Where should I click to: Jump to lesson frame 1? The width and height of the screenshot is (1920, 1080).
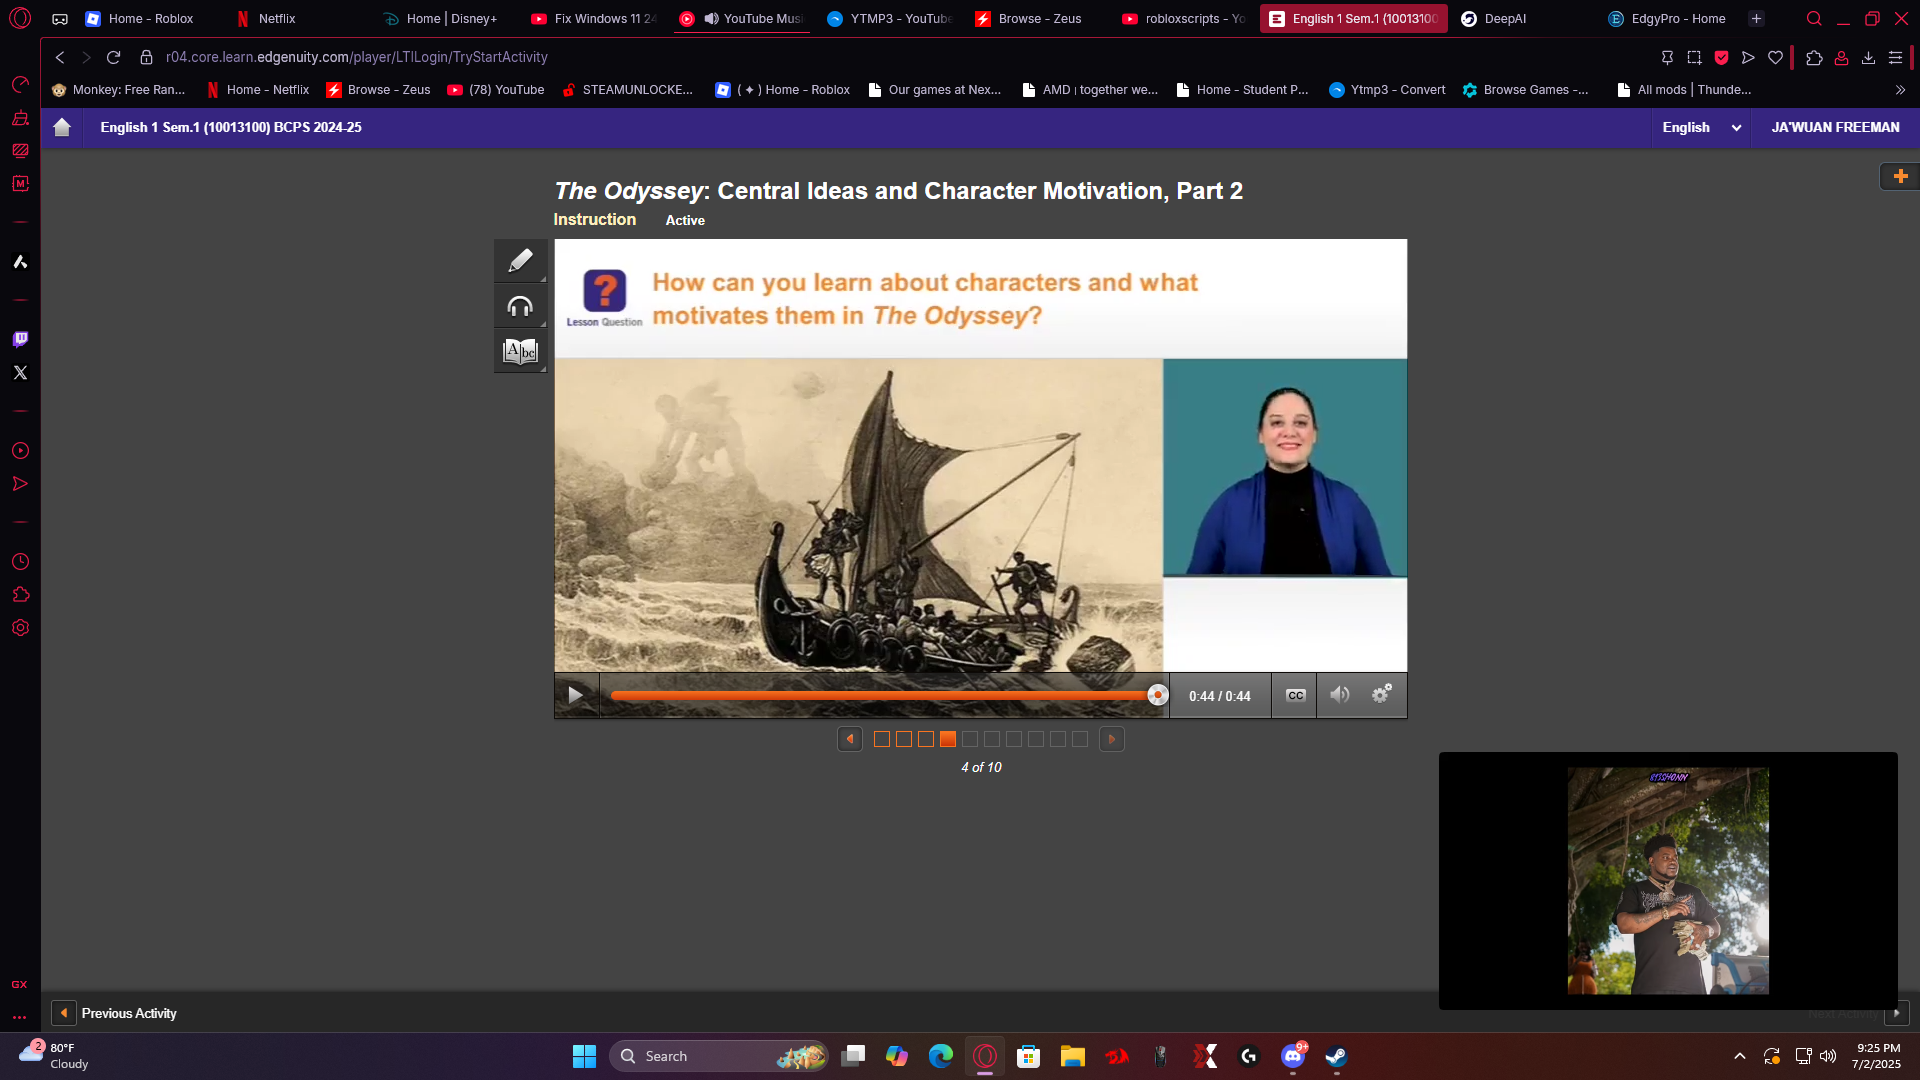click(x=882, y=739)
